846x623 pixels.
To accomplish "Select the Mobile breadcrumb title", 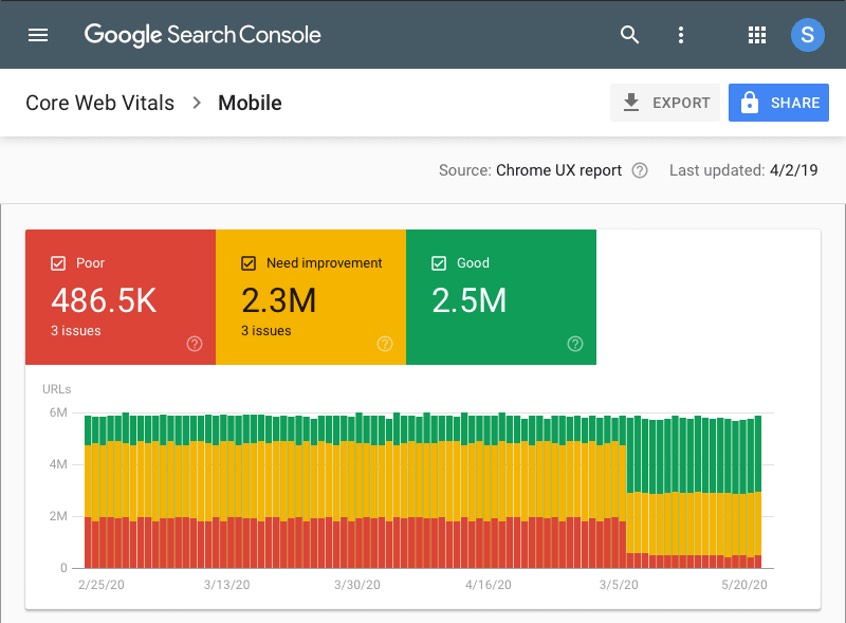I will (250, 102).
